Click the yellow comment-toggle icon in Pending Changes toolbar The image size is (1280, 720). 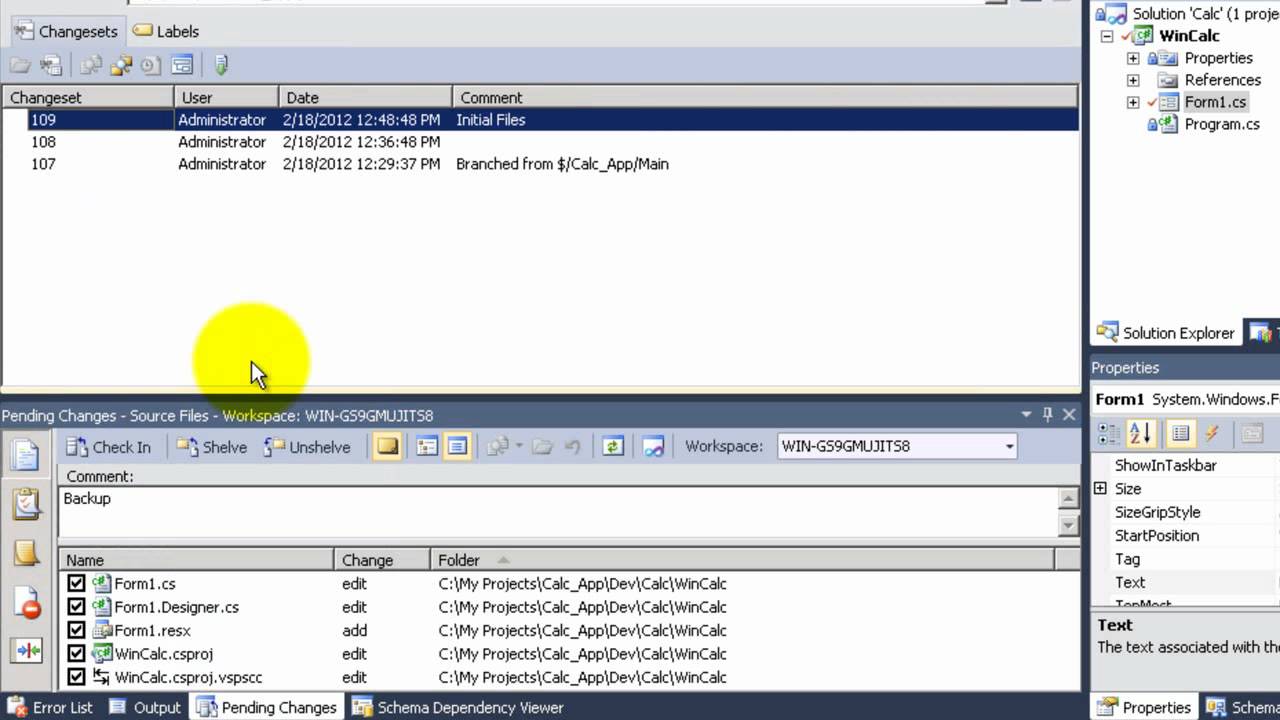(387, 447)
